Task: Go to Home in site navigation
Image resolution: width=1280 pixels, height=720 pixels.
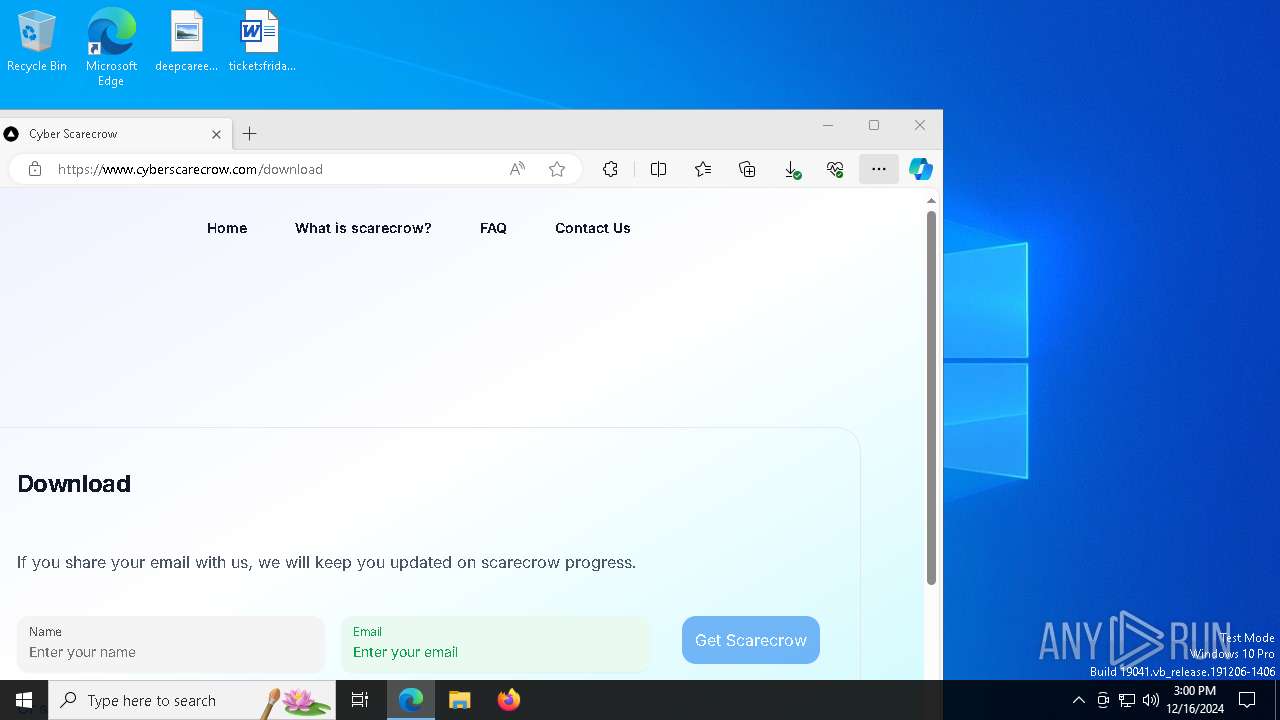Action: (227, 228)
